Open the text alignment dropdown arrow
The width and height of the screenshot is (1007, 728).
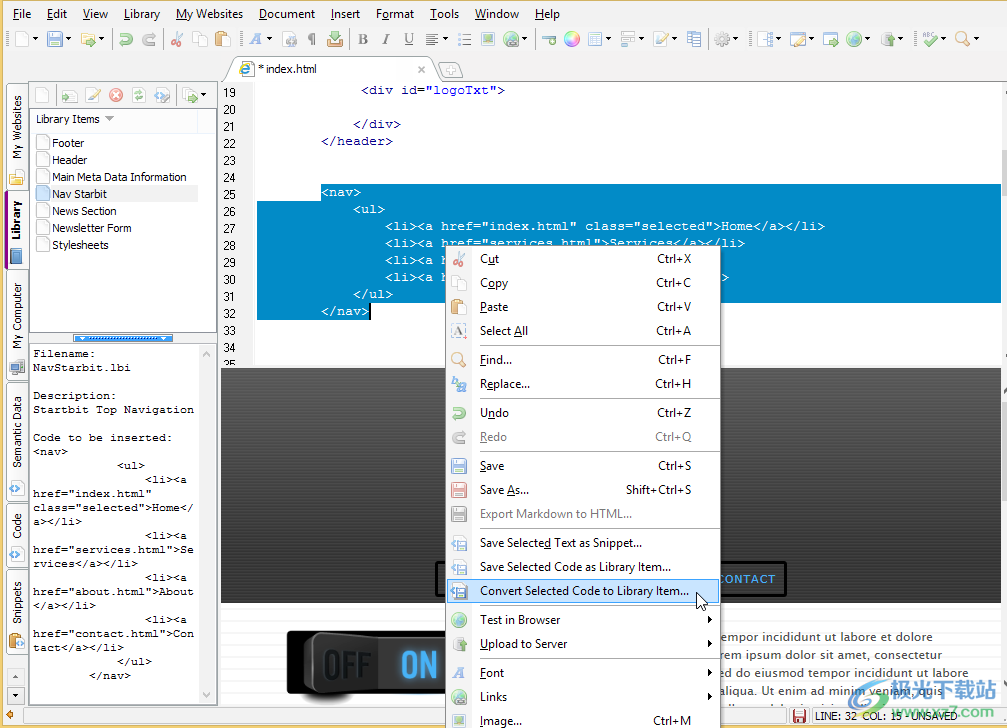point(445,39)
